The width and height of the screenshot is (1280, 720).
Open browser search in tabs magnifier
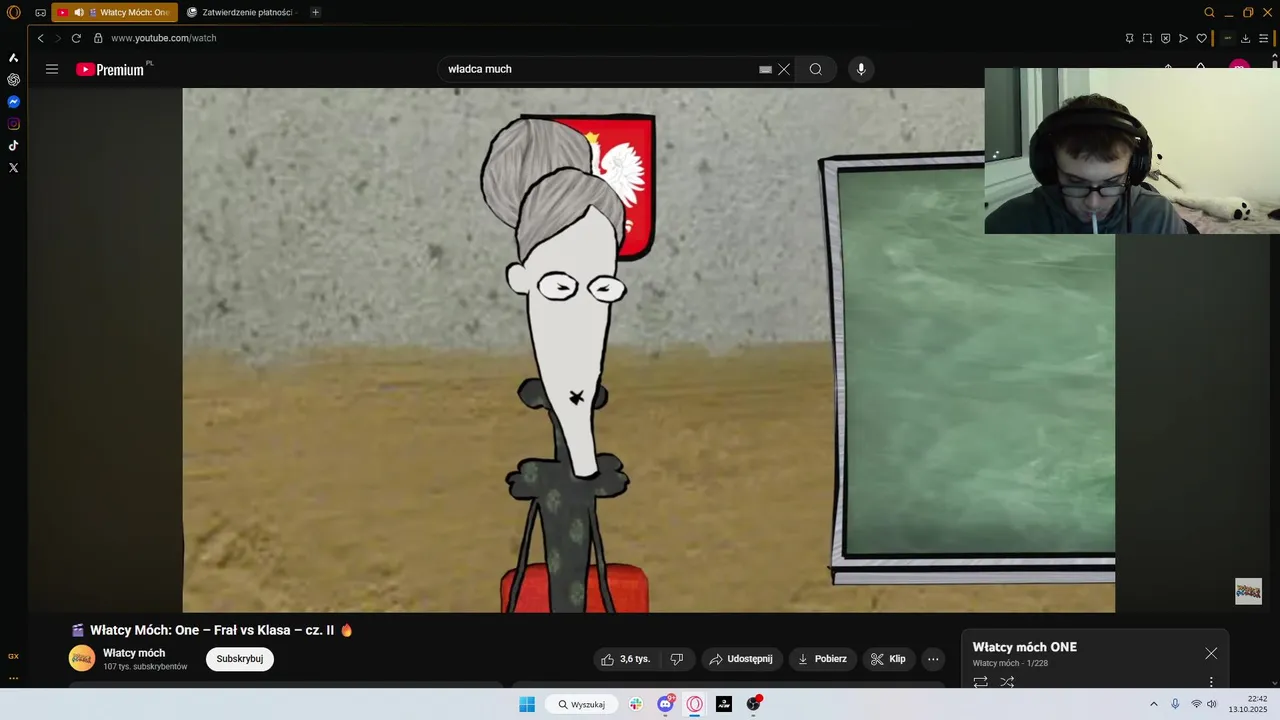(x=1209, y=13)
